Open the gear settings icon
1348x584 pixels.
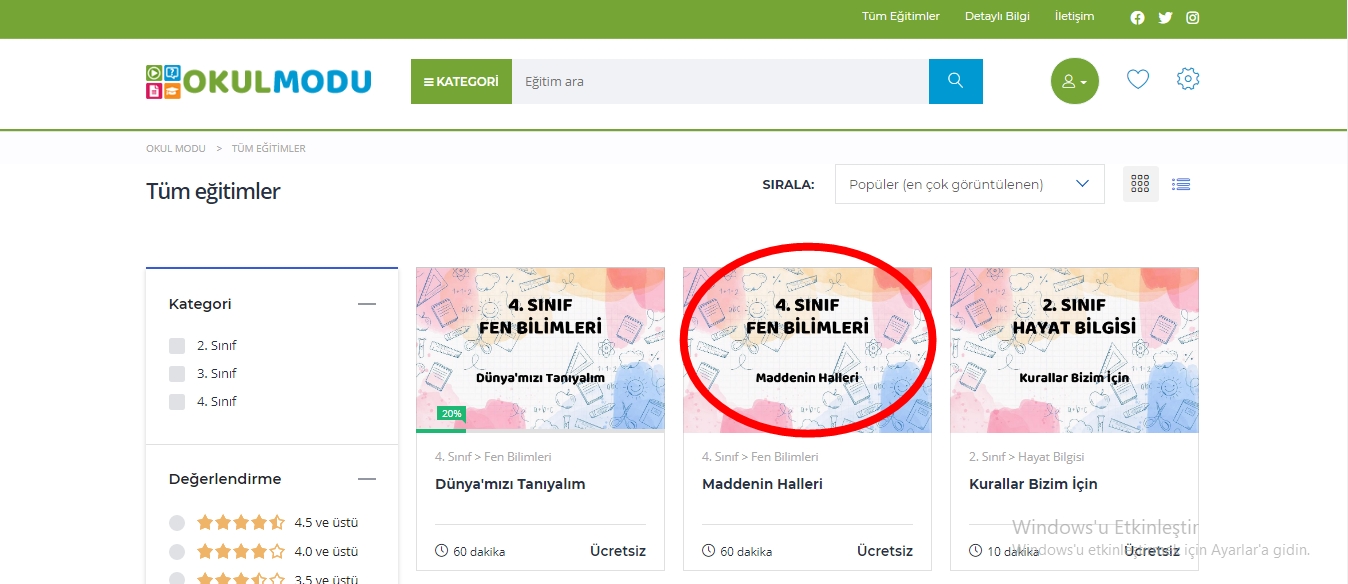tap(1188, 79)
